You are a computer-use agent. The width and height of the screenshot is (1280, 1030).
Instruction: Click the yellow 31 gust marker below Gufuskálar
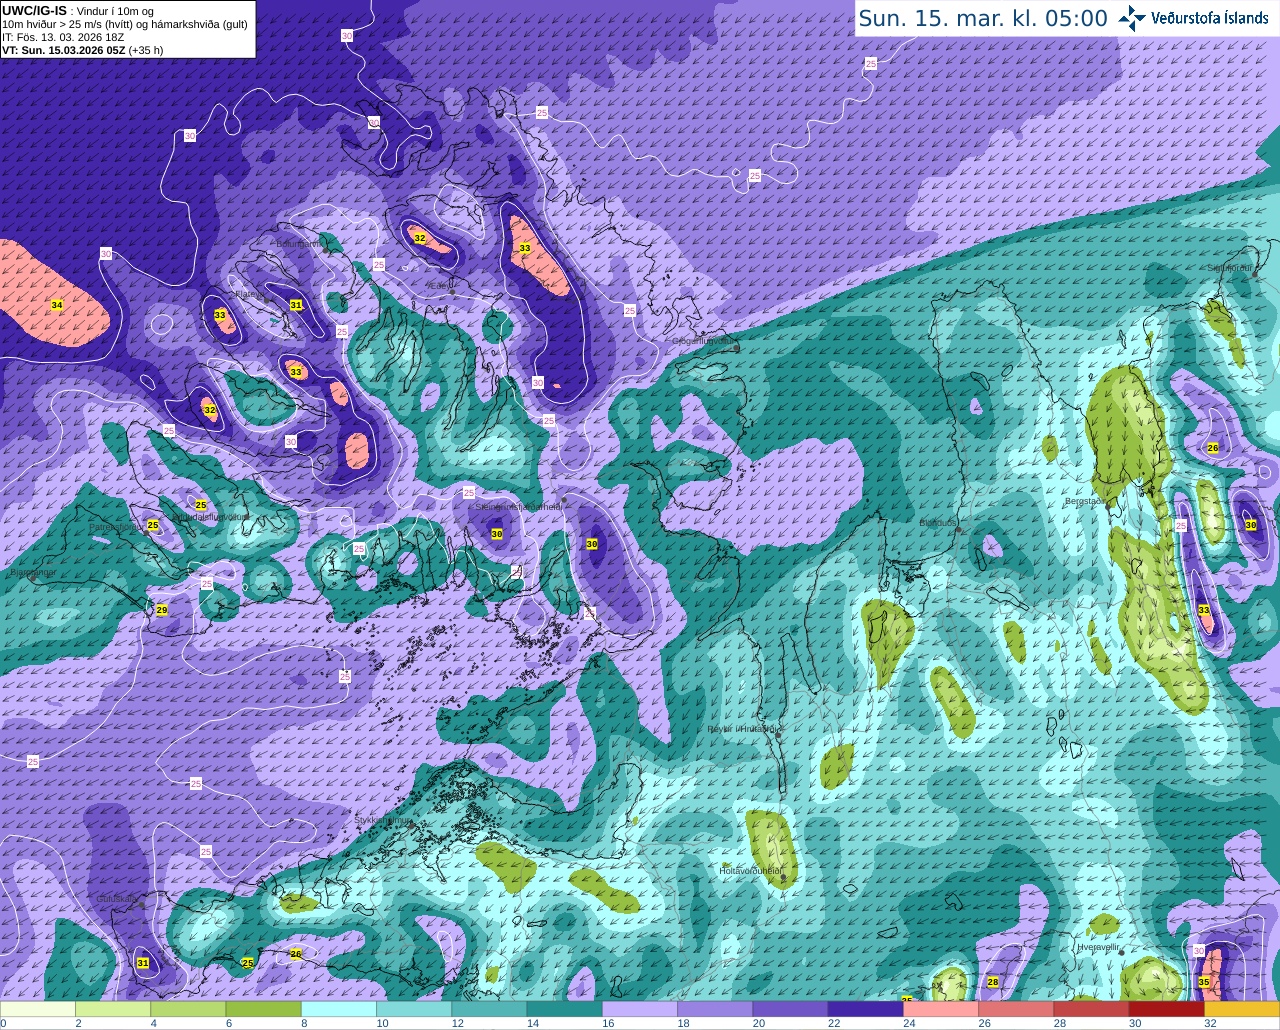pyautogui.click(x=143, y=963)
